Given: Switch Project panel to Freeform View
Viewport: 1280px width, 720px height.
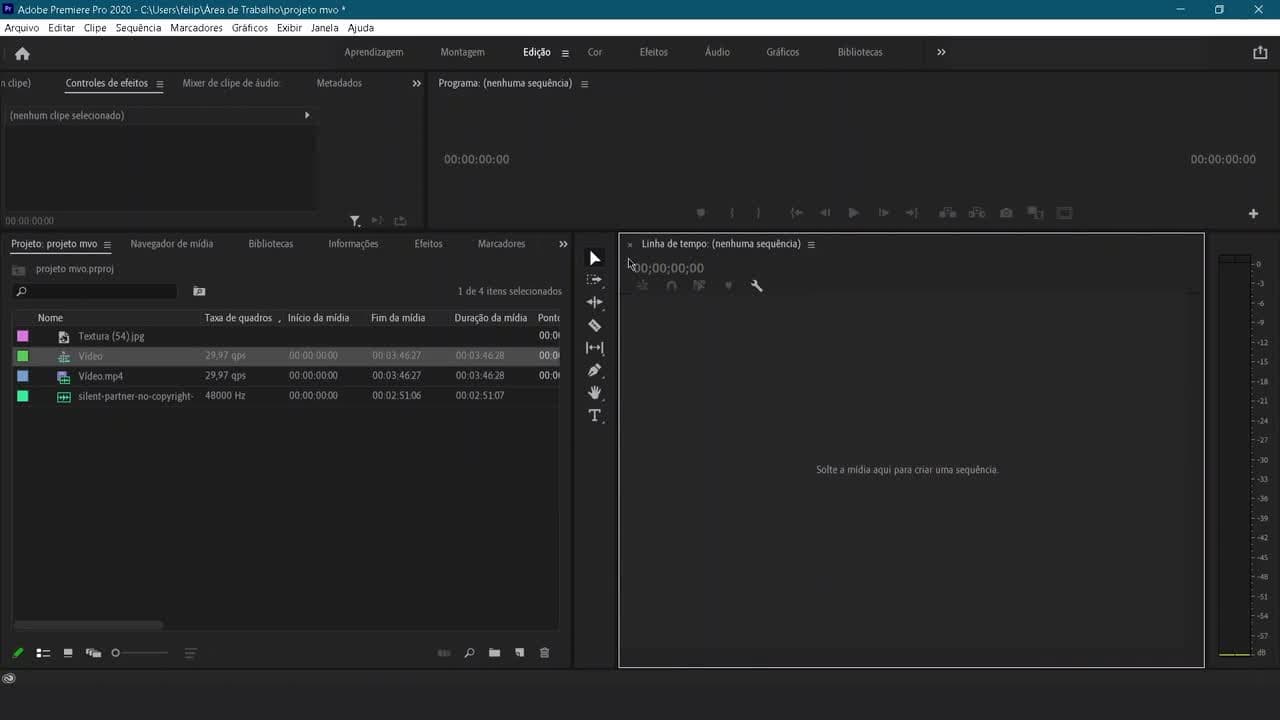Looking at the screenshot, I should [93, 653].
